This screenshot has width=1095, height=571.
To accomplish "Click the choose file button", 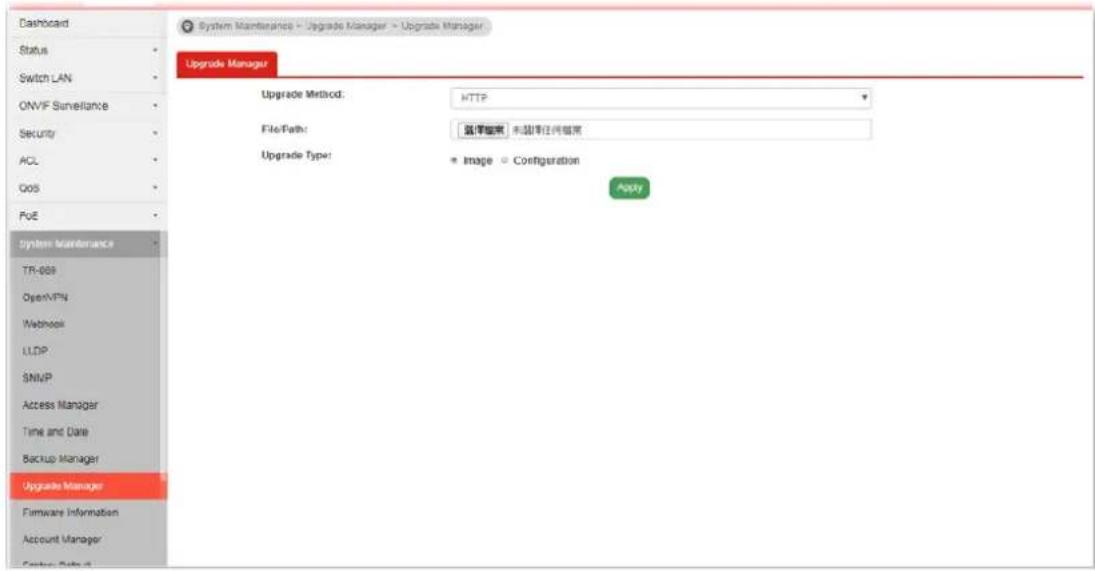I will (483, 130).
